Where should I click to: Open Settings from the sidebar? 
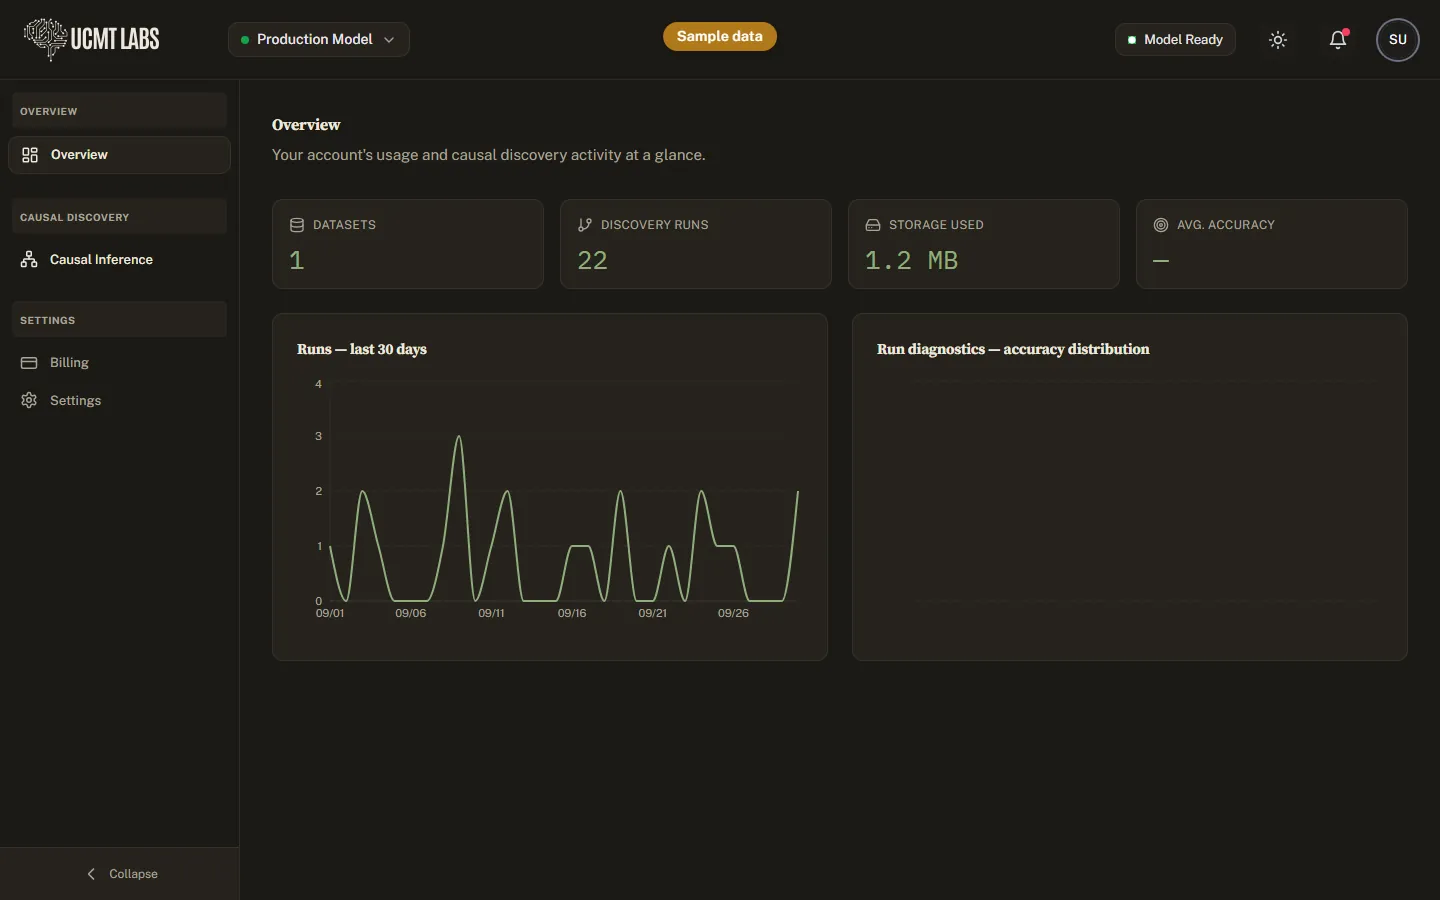click(119, 401)
